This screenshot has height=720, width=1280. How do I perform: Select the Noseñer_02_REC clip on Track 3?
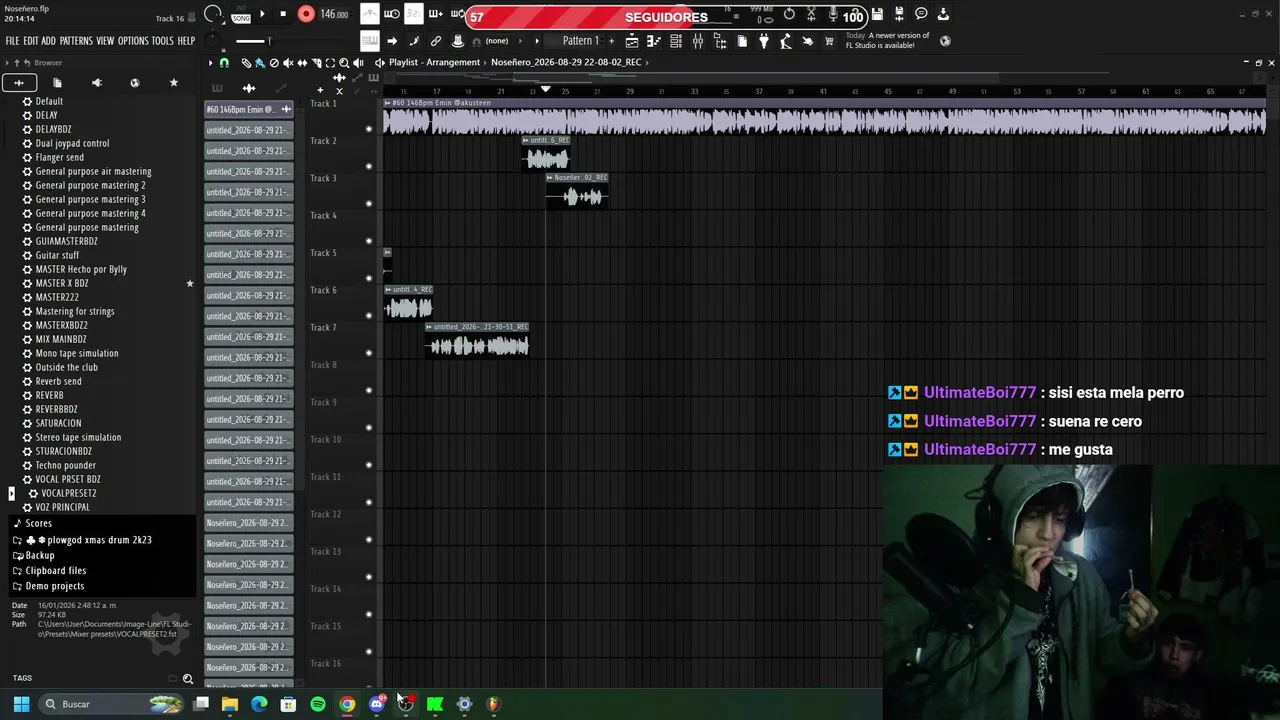[x=577, y=190]
